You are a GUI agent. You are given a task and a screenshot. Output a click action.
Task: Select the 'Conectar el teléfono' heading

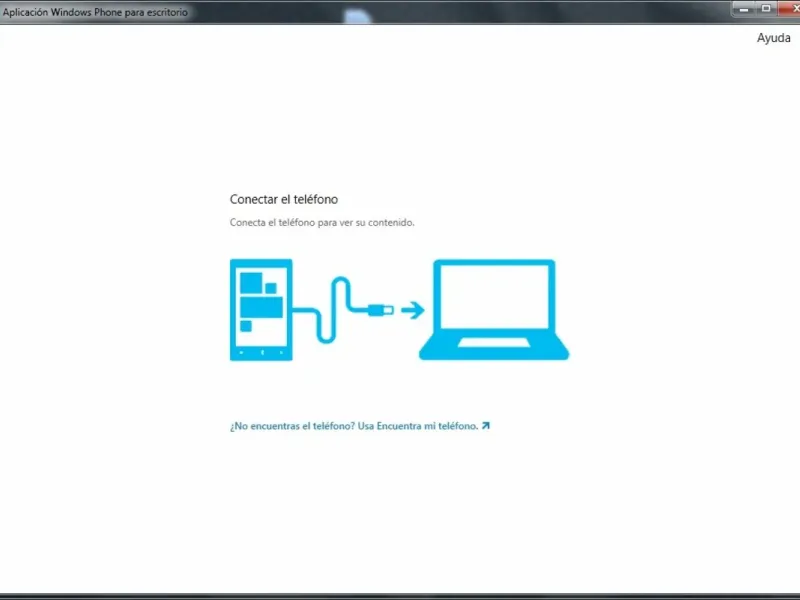pos(284,199)
